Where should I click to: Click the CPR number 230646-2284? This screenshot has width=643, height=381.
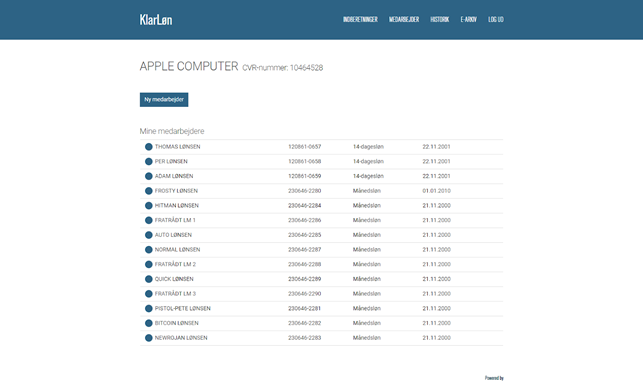coord(305,205)
